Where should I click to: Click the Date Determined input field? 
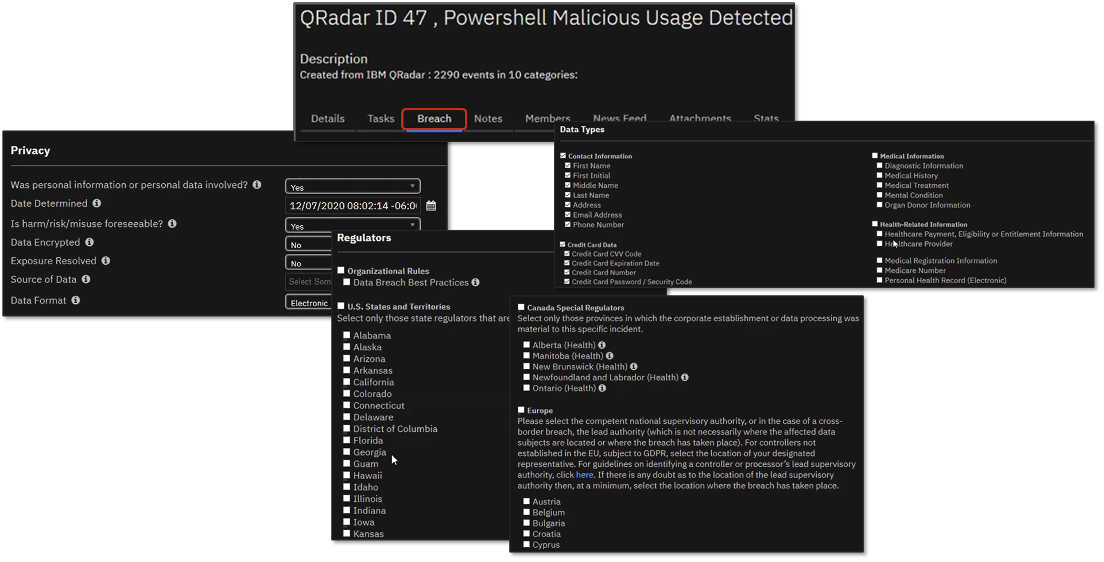pos(353,206)
